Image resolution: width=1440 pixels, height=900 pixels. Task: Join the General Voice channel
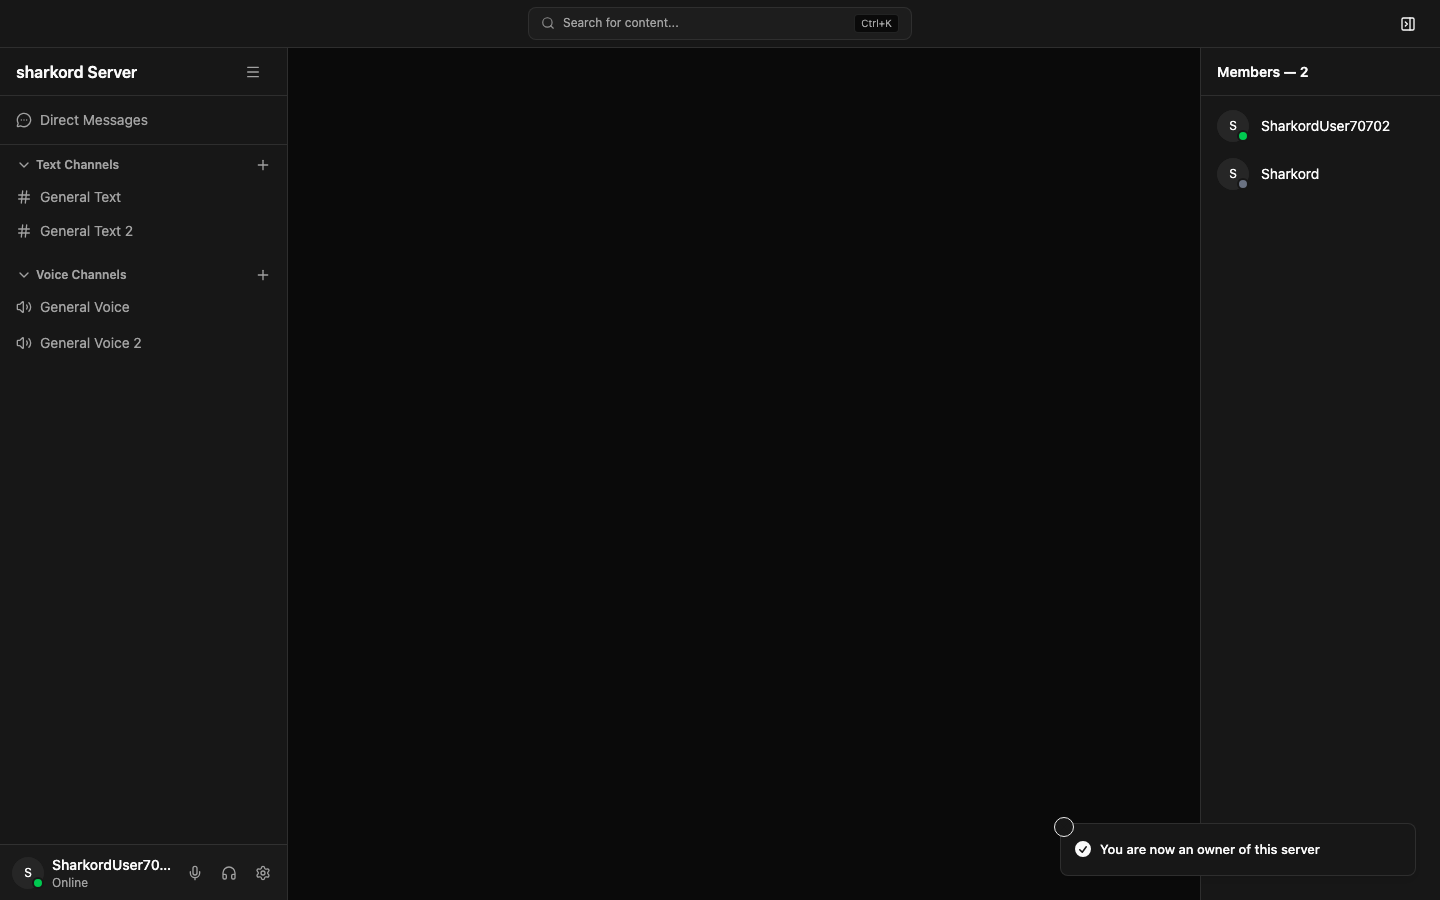pyautogui.click(x=143, y=307)
